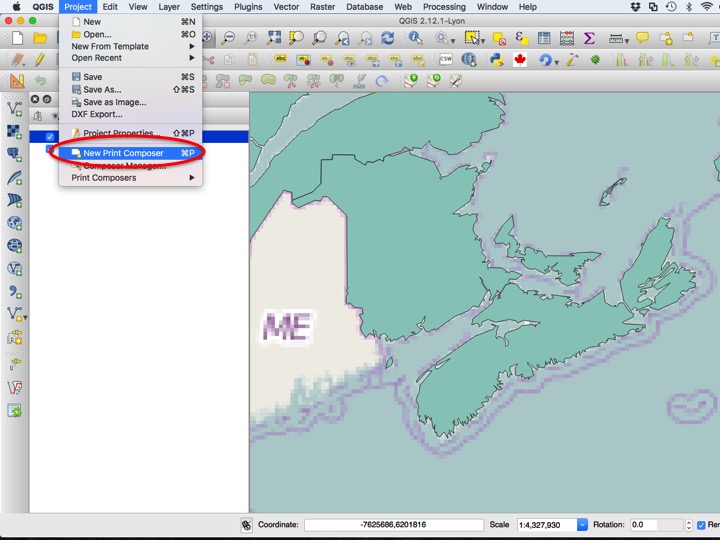720x540 pixels.
Task: Select Save As... in Project menu
Action: 130,90
